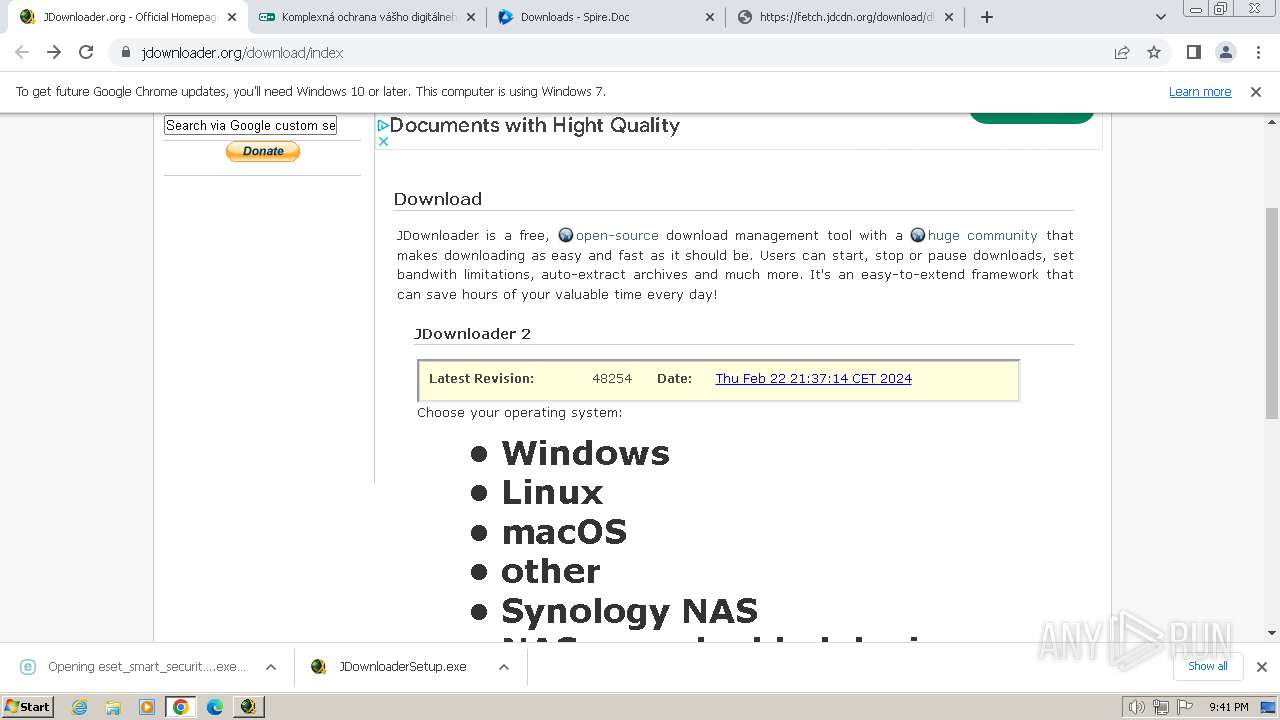1280x720 pixels.
Task: Open volume control in system tray
Action: point(1136,707)
